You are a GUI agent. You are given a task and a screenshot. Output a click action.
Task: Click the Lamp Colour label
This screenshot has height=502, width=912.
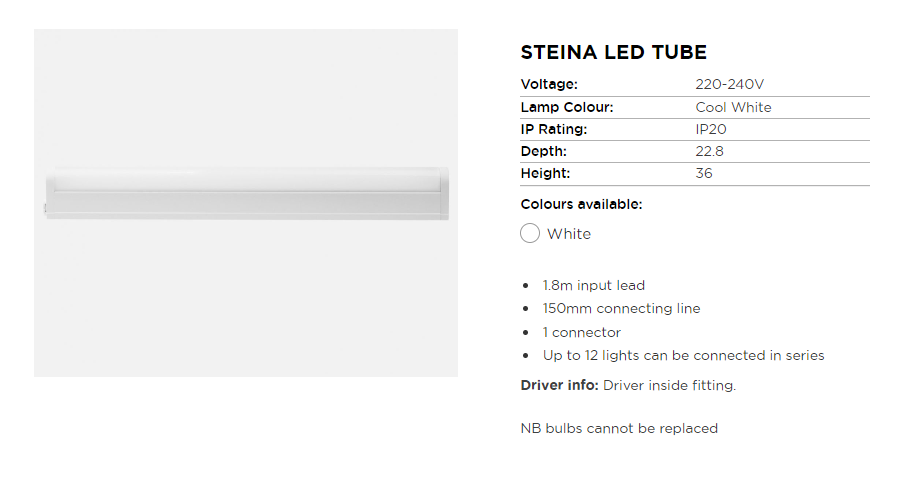(x=566, y=107)
